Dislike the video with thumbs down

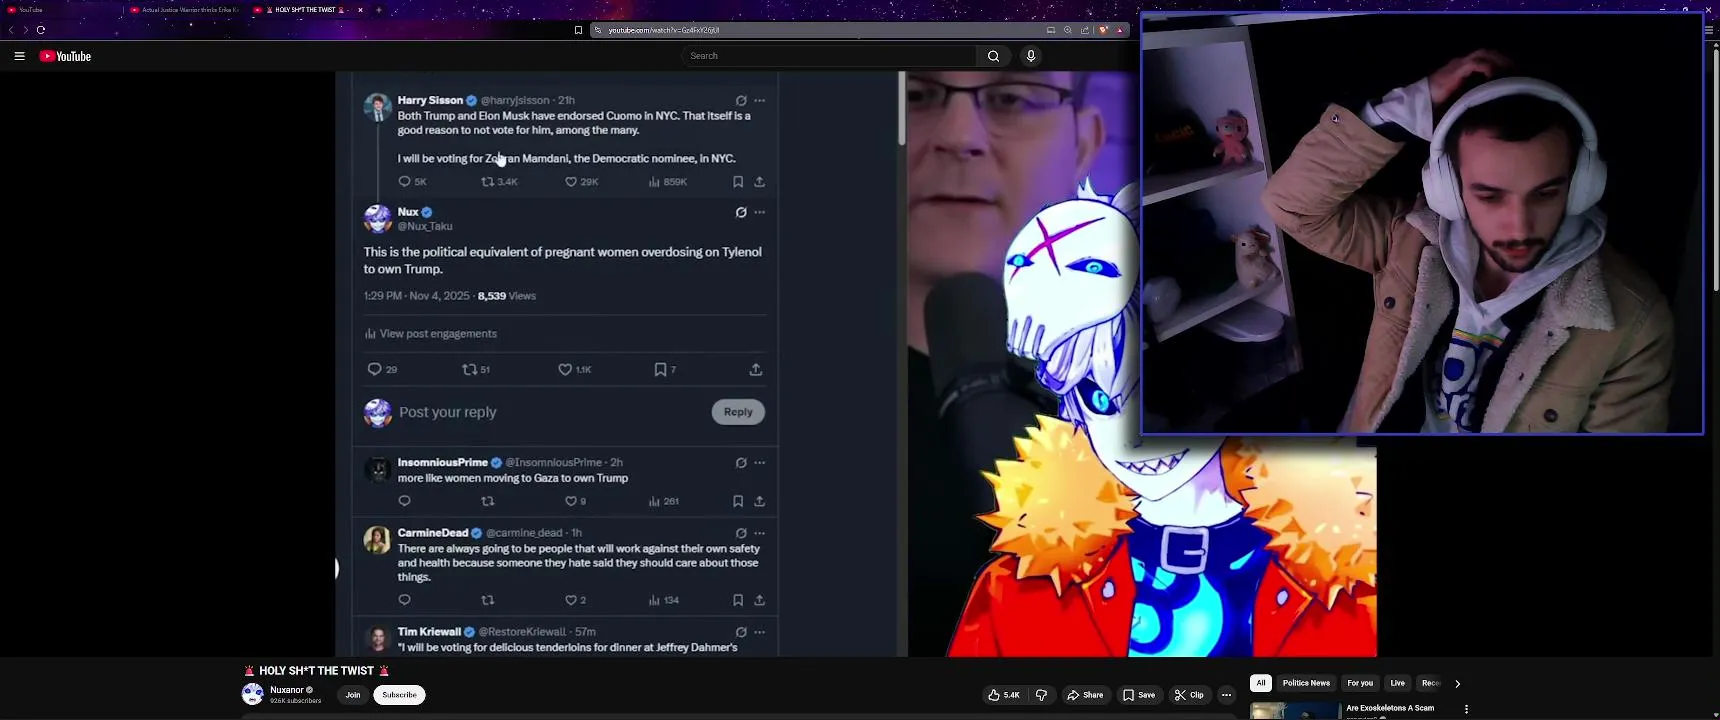1041,695
